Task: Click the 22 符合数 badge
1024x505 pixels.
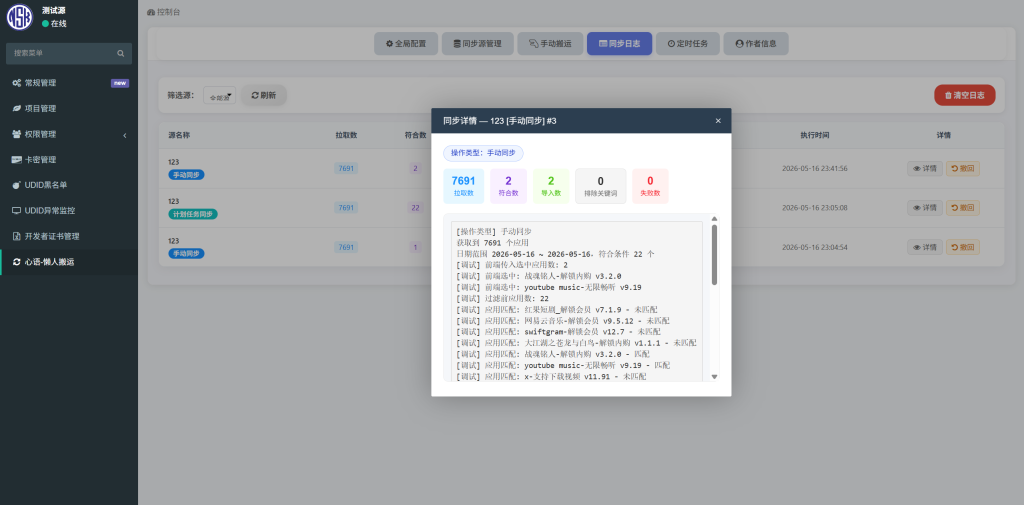Action: 415,208
